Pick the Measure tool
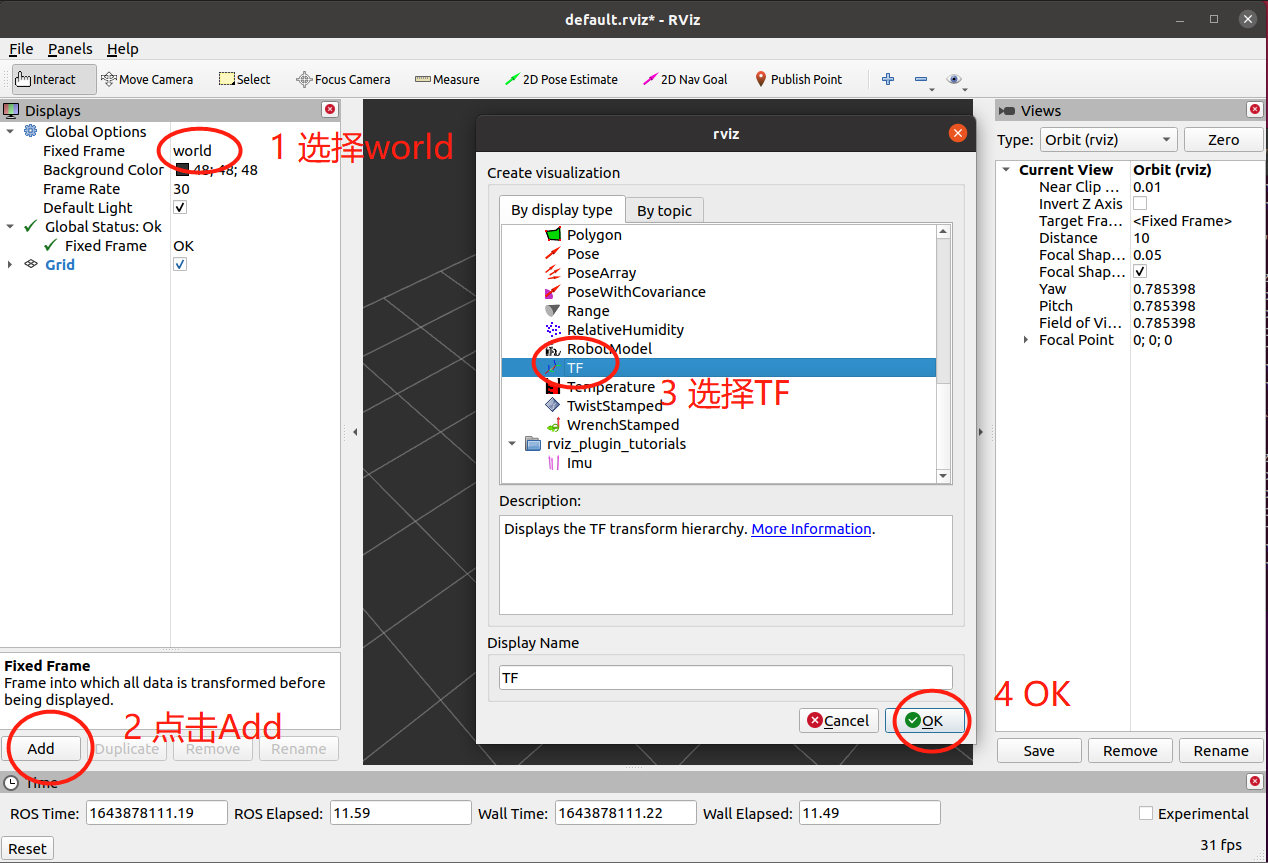This screenshot has height=863, width=1268. point(447,80)
